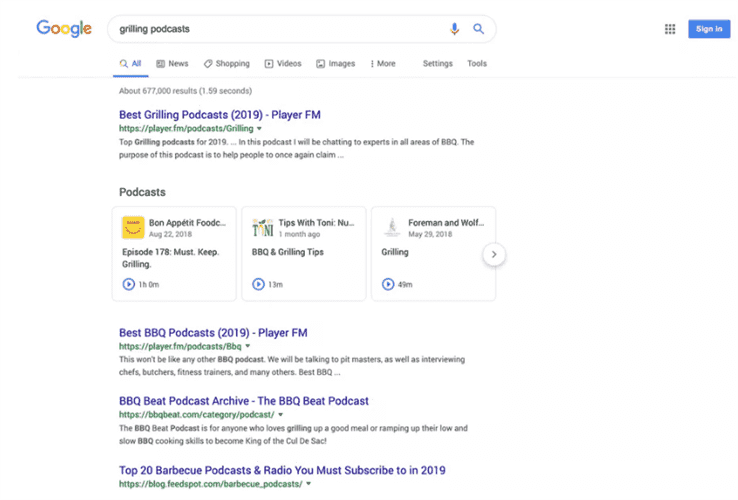
Task: Click the Sign in button
Action: [x=709, y=29]
